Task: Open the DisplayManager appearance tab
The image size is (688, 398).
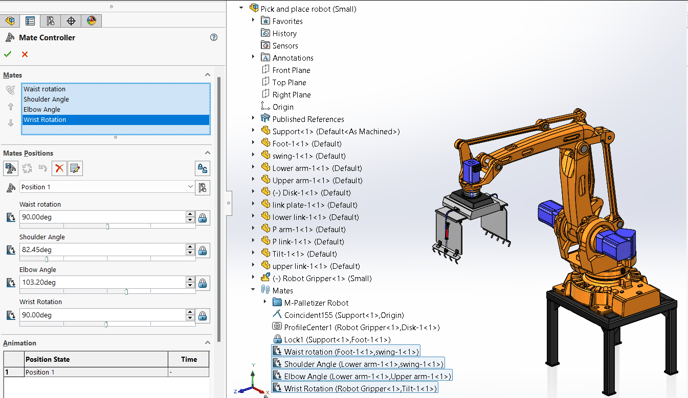Action: 91,21
